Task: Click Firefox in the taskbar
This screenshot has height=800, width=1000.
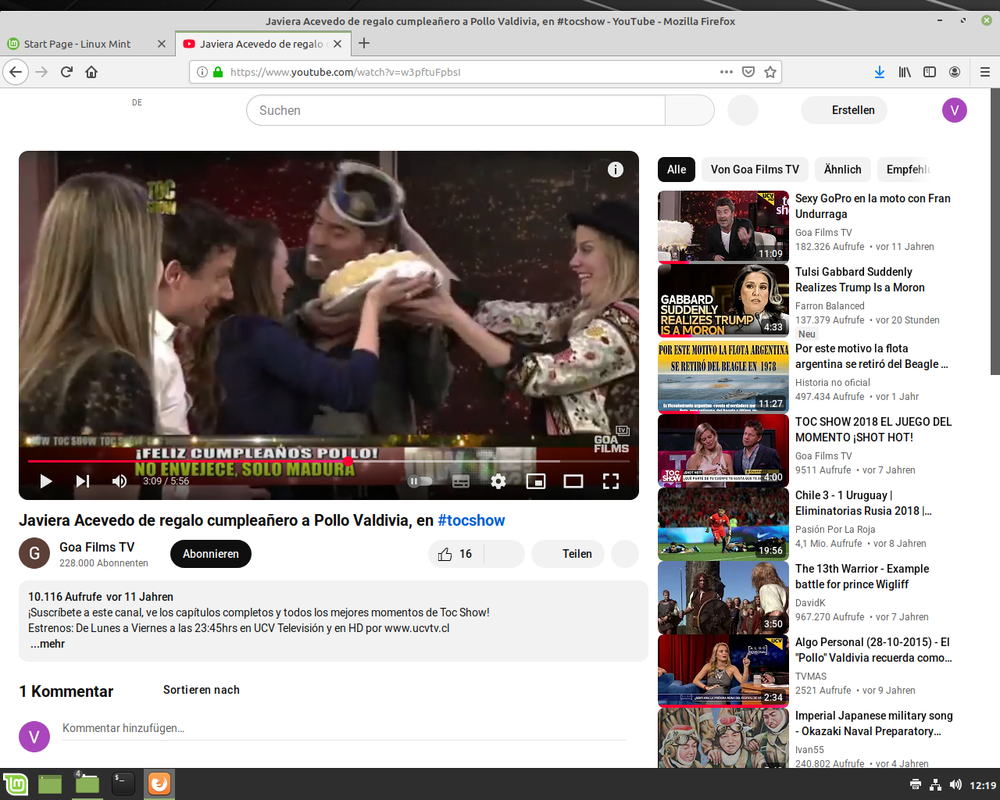Action: [159, 784]
